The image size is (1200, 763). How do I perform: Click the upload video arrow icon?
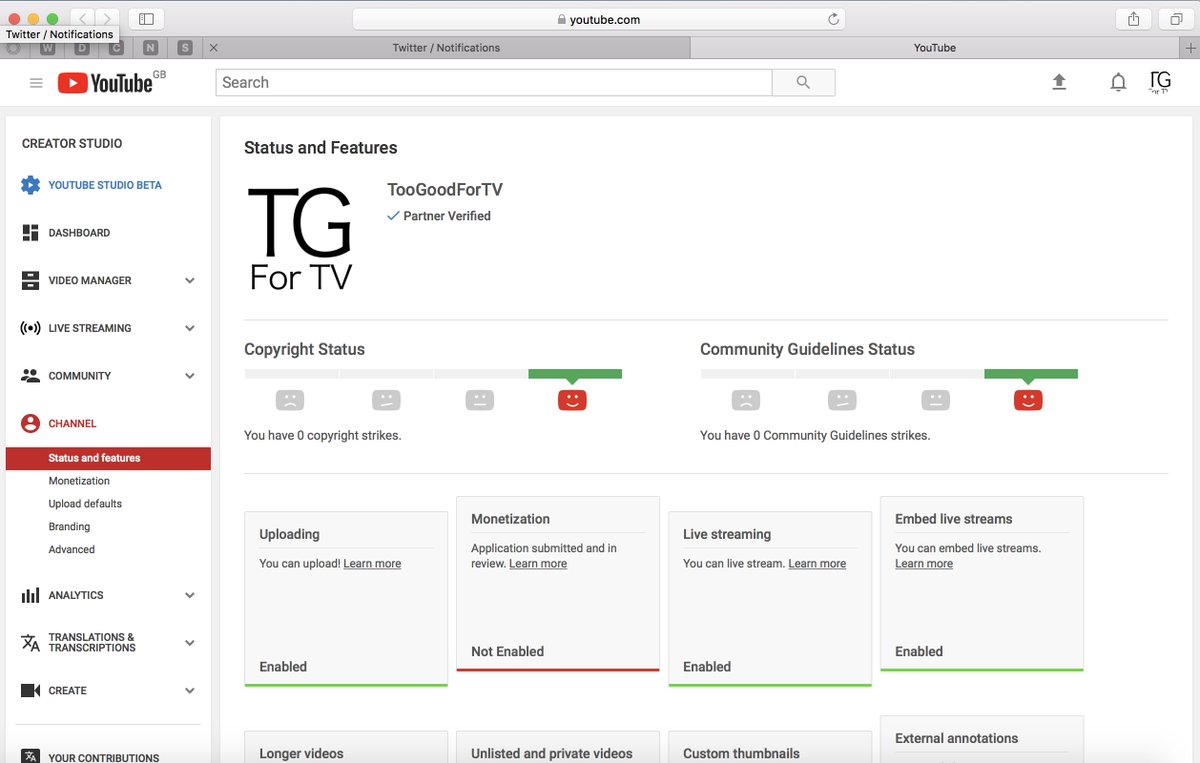click(x=1059, y=83)
